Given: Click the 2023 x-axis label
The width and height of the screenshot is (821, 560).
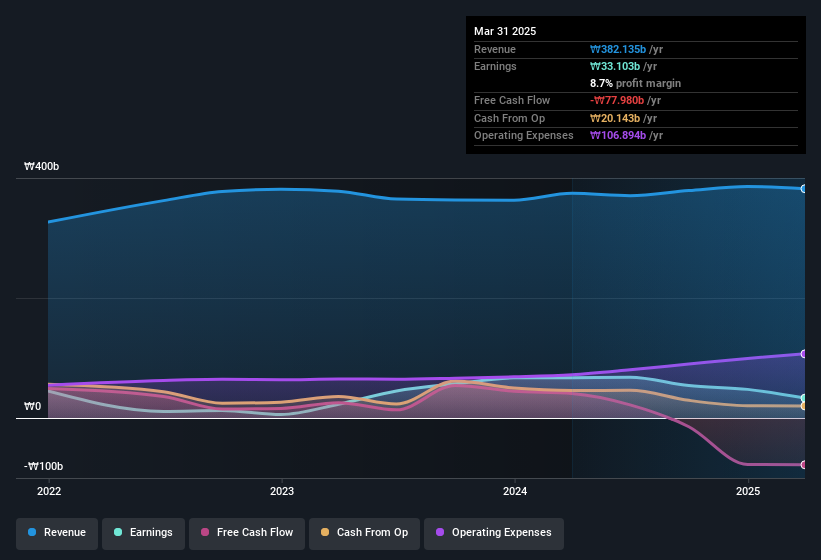Looking at the screenshot, I should [x=282, y=491].
